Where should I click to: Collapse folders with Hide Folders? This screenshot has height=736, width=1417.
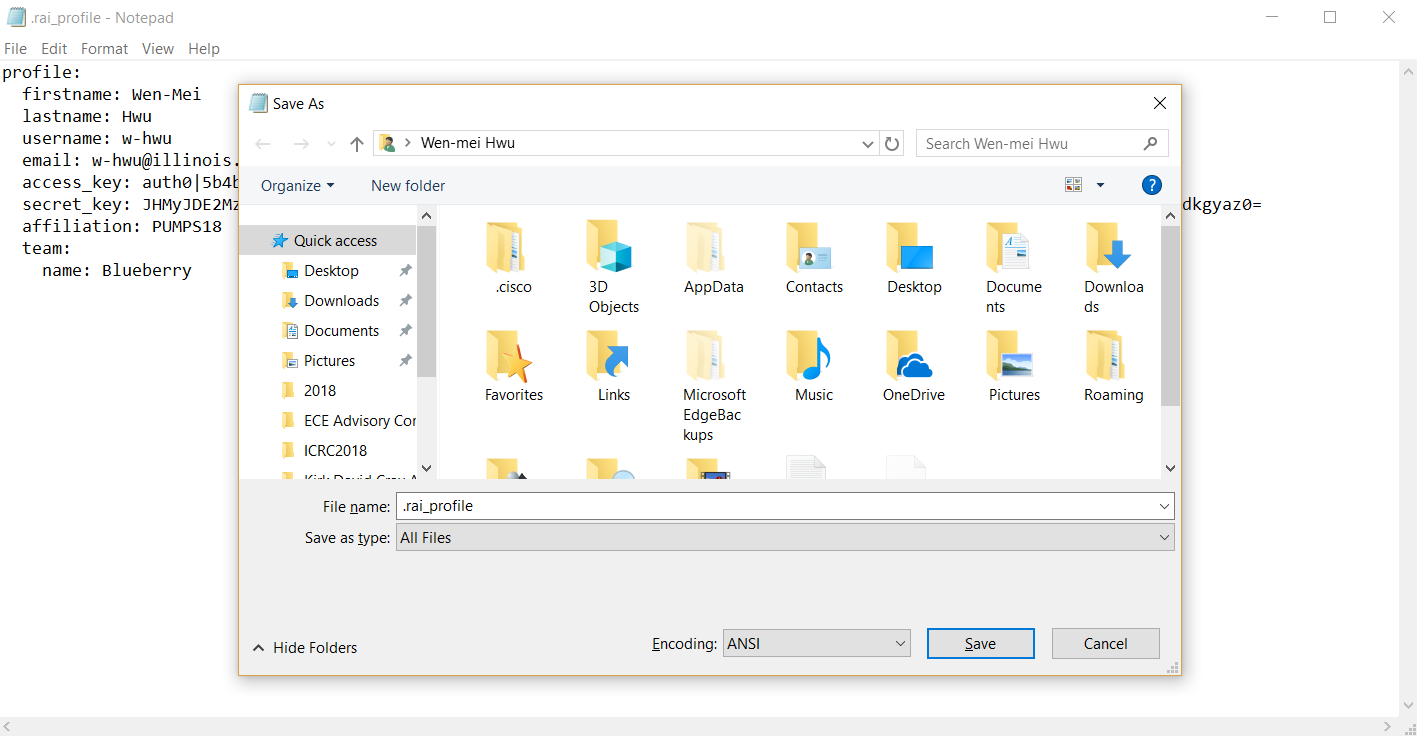[x=305, y=647]
